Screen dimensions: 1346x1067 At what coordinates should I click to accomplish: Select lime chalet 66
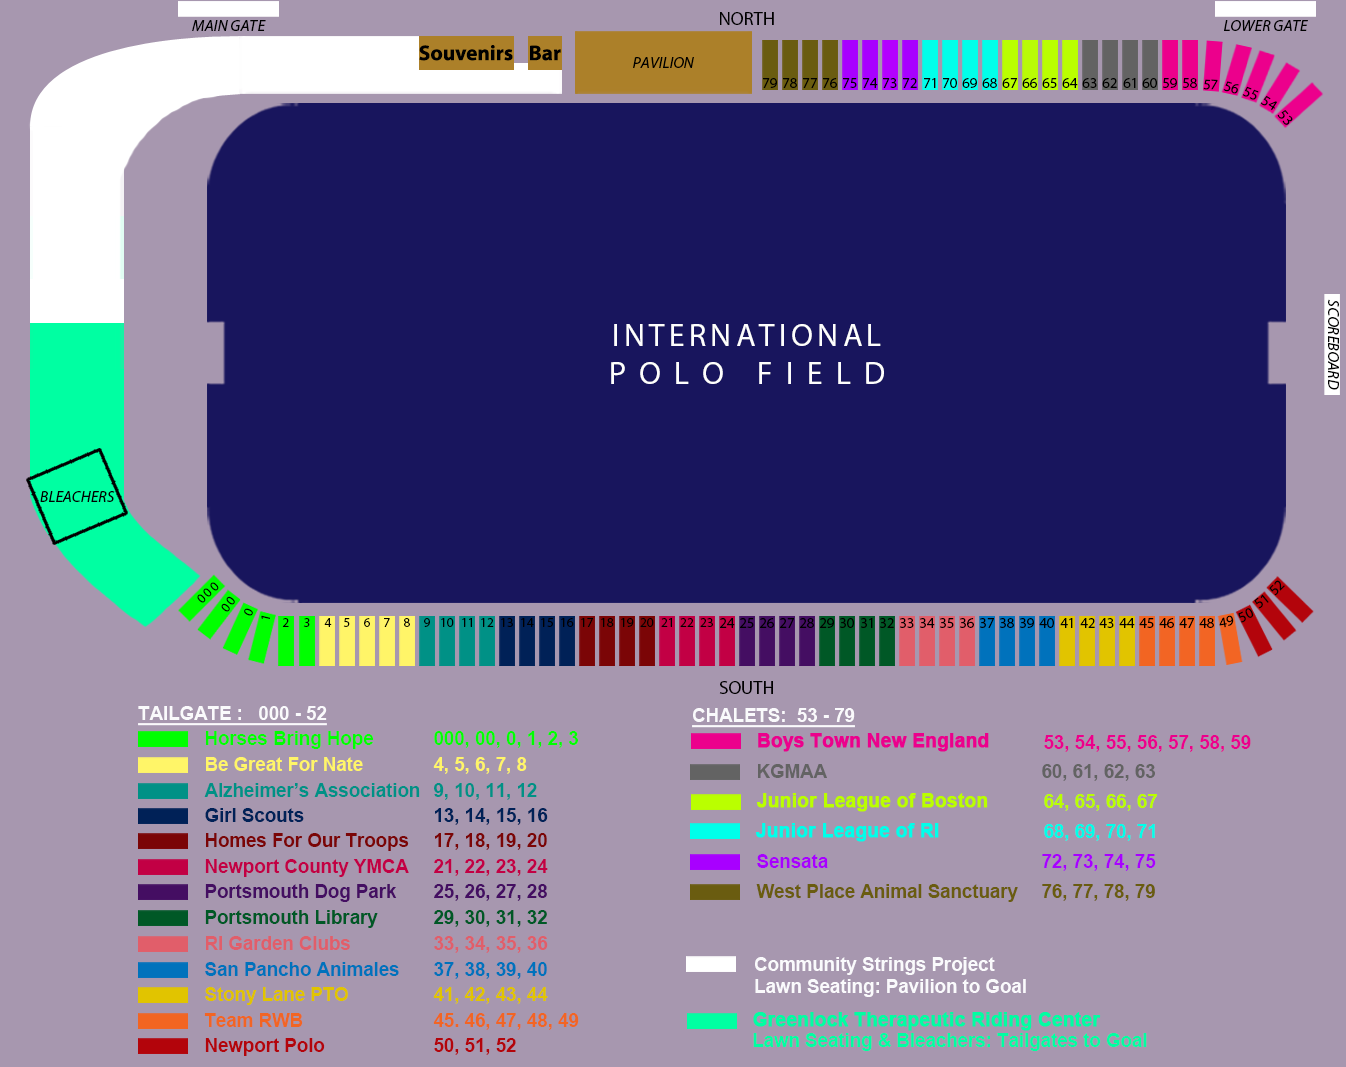click(x=1030, y=65)
